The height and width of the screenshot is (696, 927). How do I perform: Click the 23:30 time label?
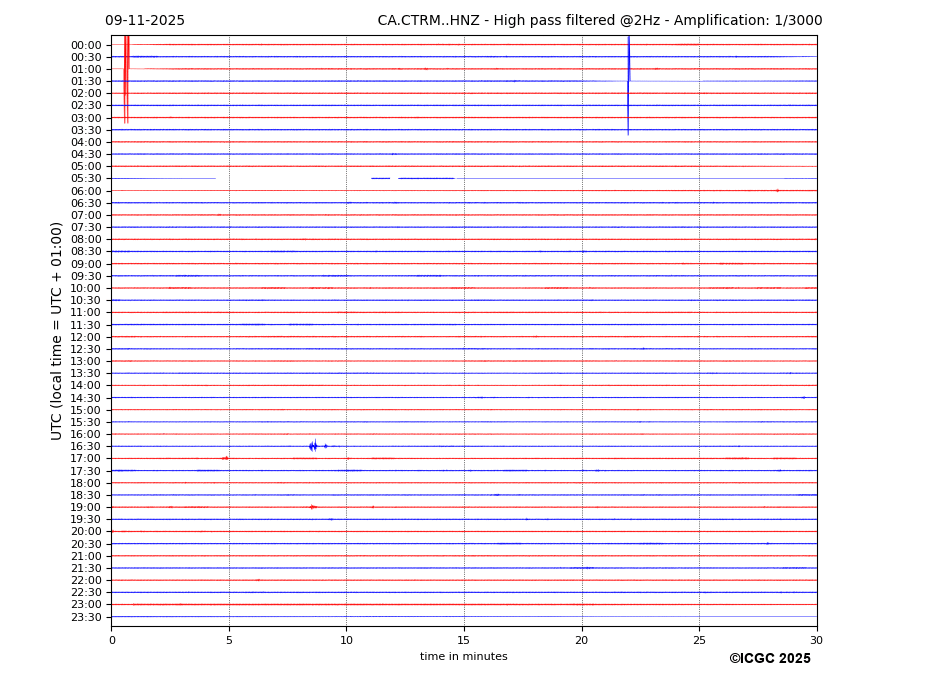coord(85,617)
